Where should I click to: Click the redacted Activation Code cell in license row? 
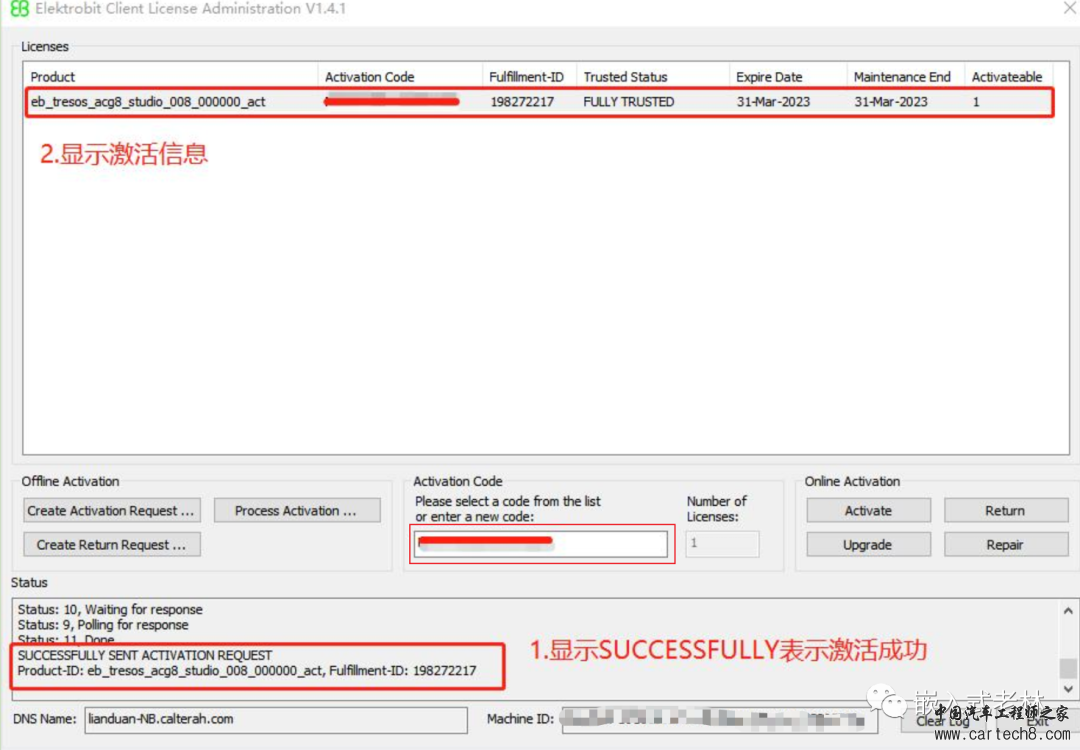(x=391, y=101)
